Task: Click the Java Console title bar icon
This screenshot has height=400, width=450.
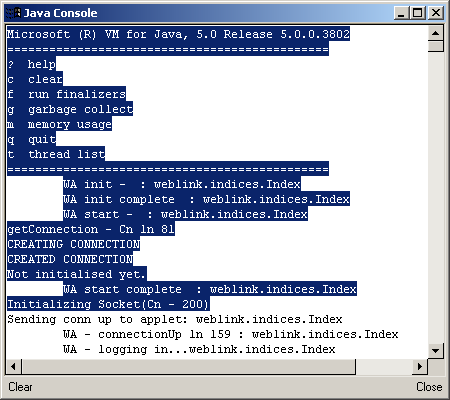Action: point(14,13)
